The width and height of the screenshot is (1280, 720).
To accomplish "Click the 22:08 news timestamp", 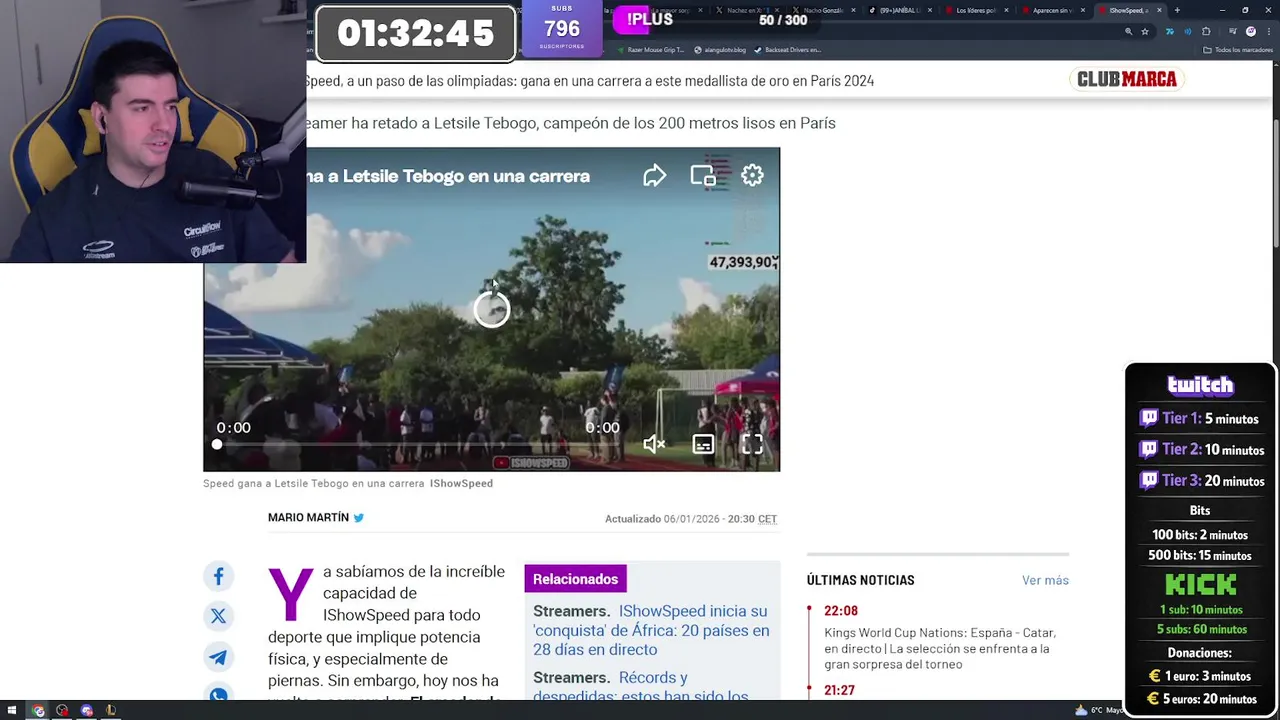I will tap(841, 611).
